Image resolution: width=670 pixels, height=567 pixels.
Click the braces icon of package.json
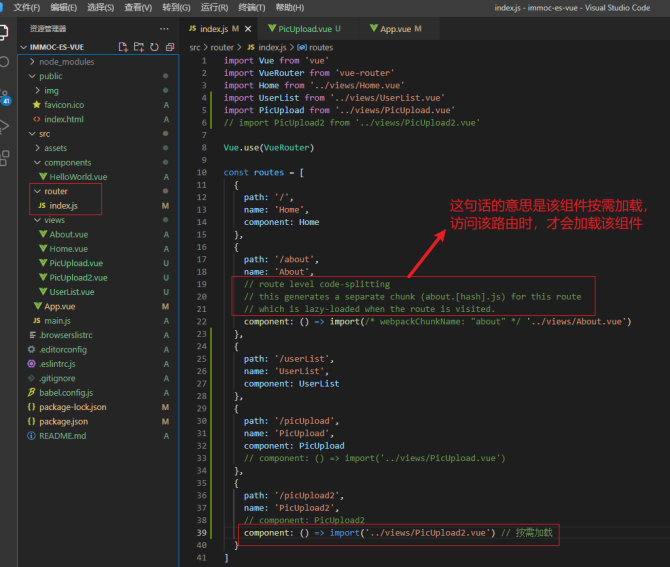click(x=31, y=421)
